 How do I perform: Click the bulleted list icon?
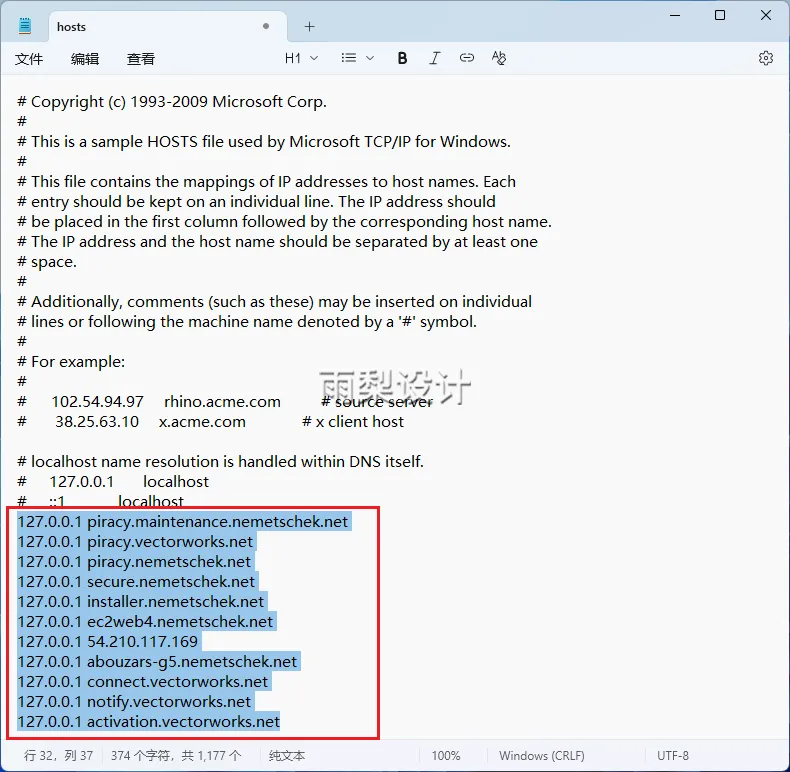coord(349,58)
